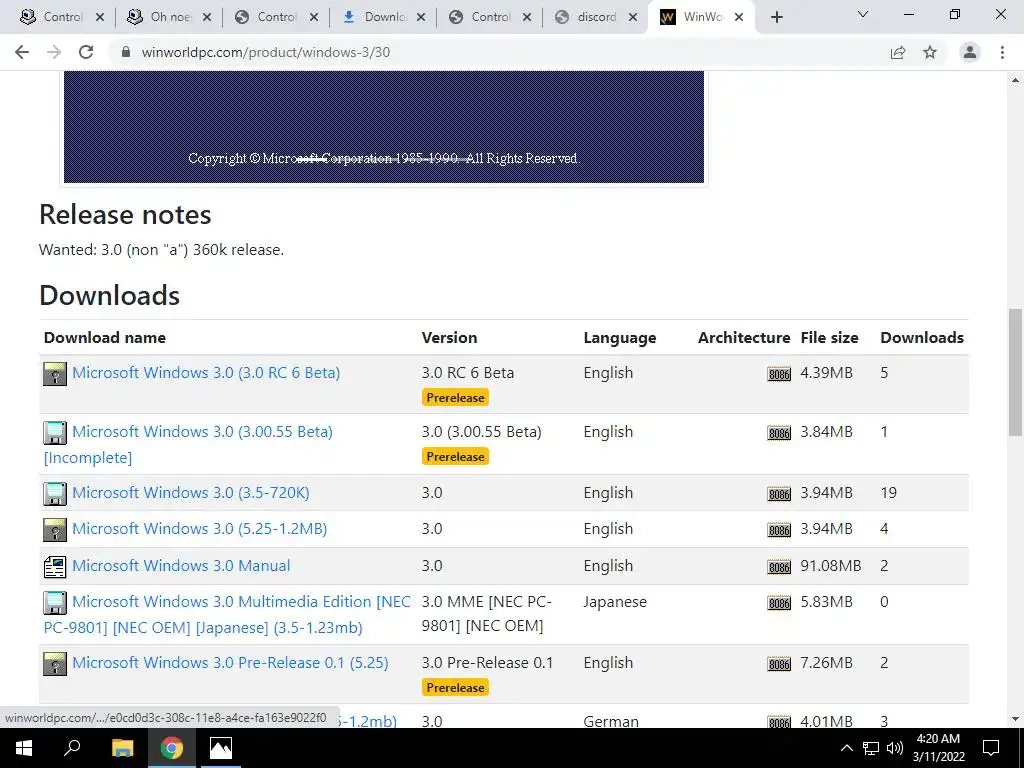Switch to the first Control tab
The width and height of the screenshot is (1024, 768).
coord(61,17)
